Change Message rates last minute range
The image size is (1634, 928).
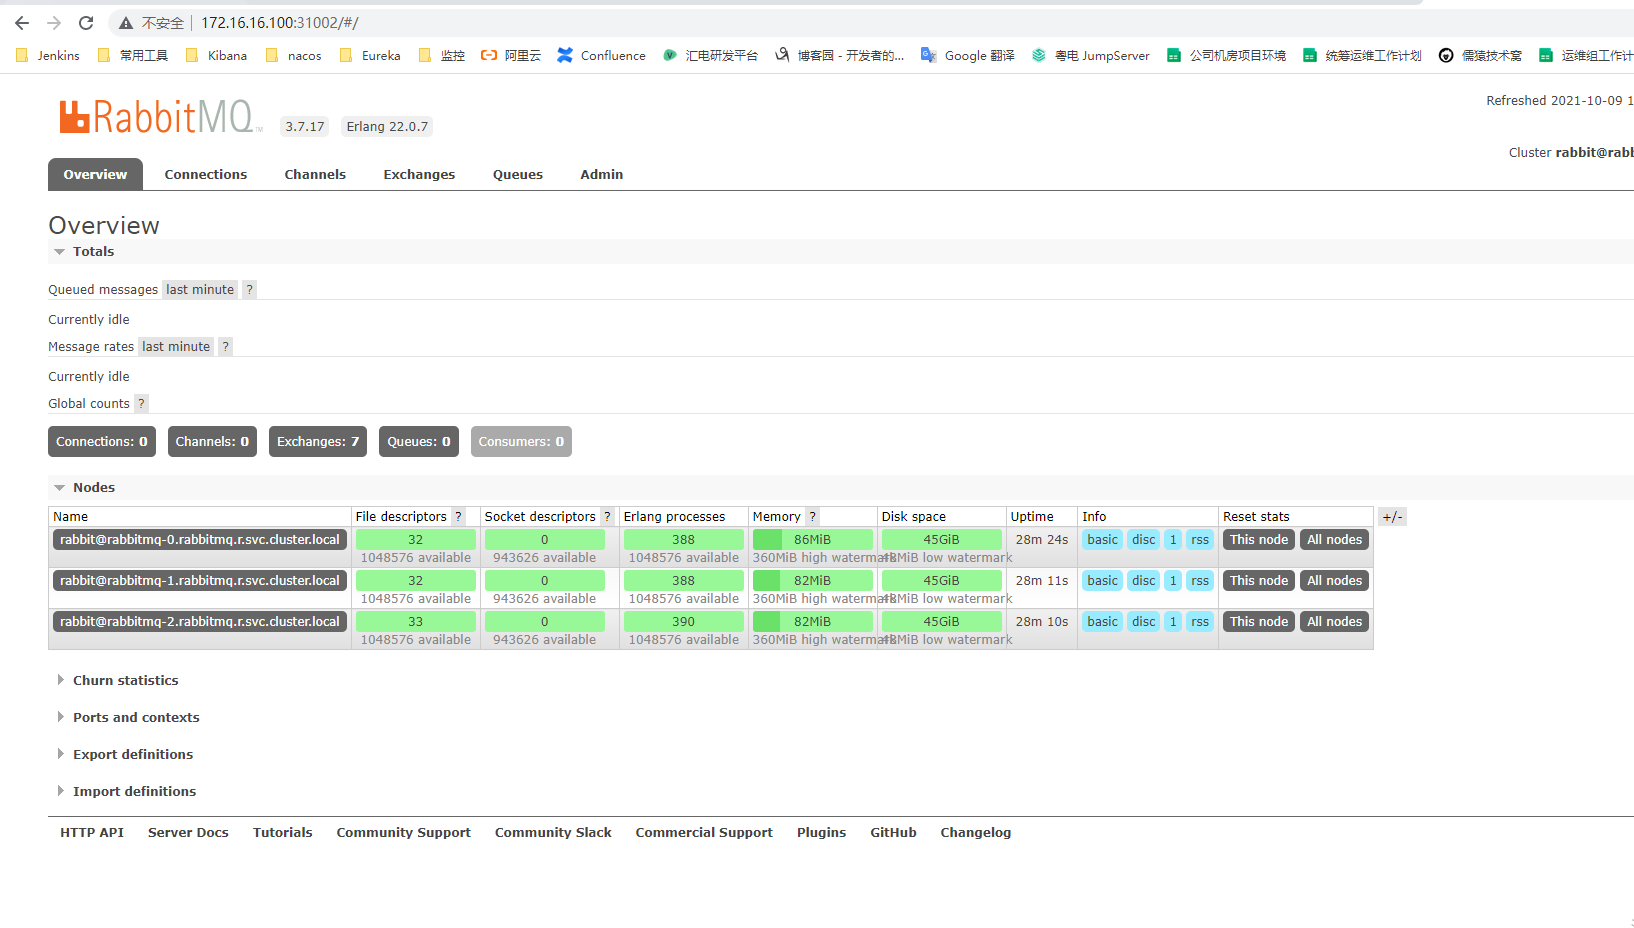click(x=176, y=347)
